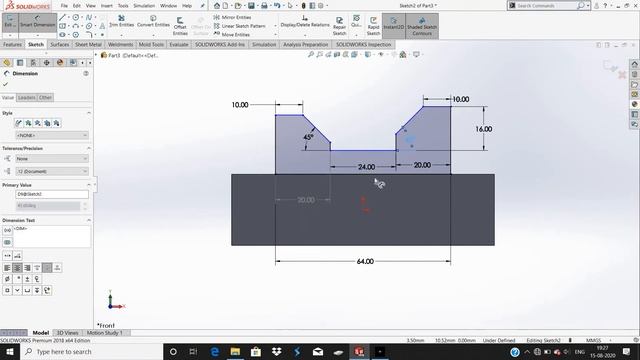The width and height of the screenshot is (640, 360).
Task: Open the Insert menu
Action: pyautogui.click(x=107, y=6)
